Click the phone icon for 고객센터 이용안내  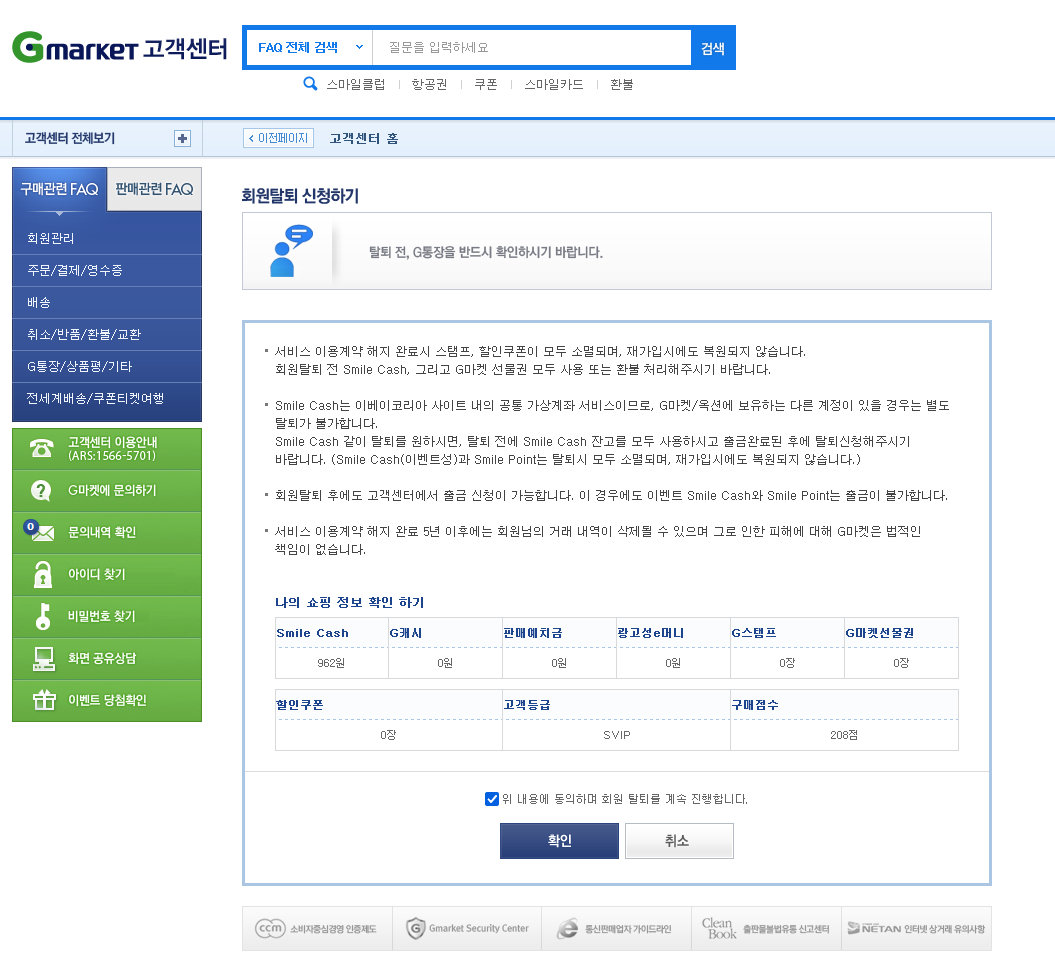(42, 449)
